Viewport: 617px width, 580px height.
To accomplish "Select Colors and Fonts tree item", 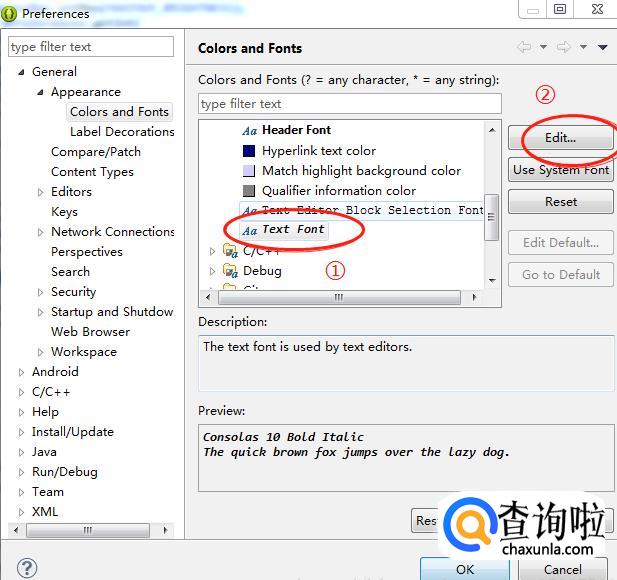I will (x=119, y=112).
